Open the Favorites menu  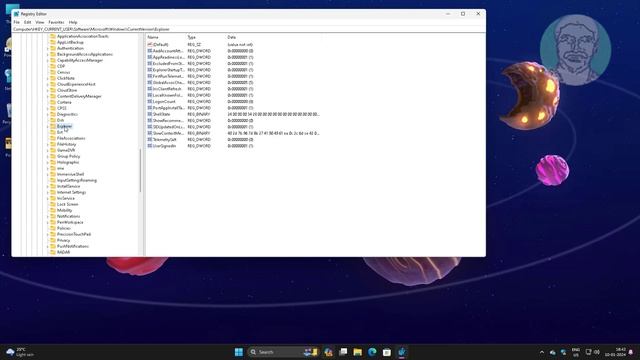tap(56, 22)
